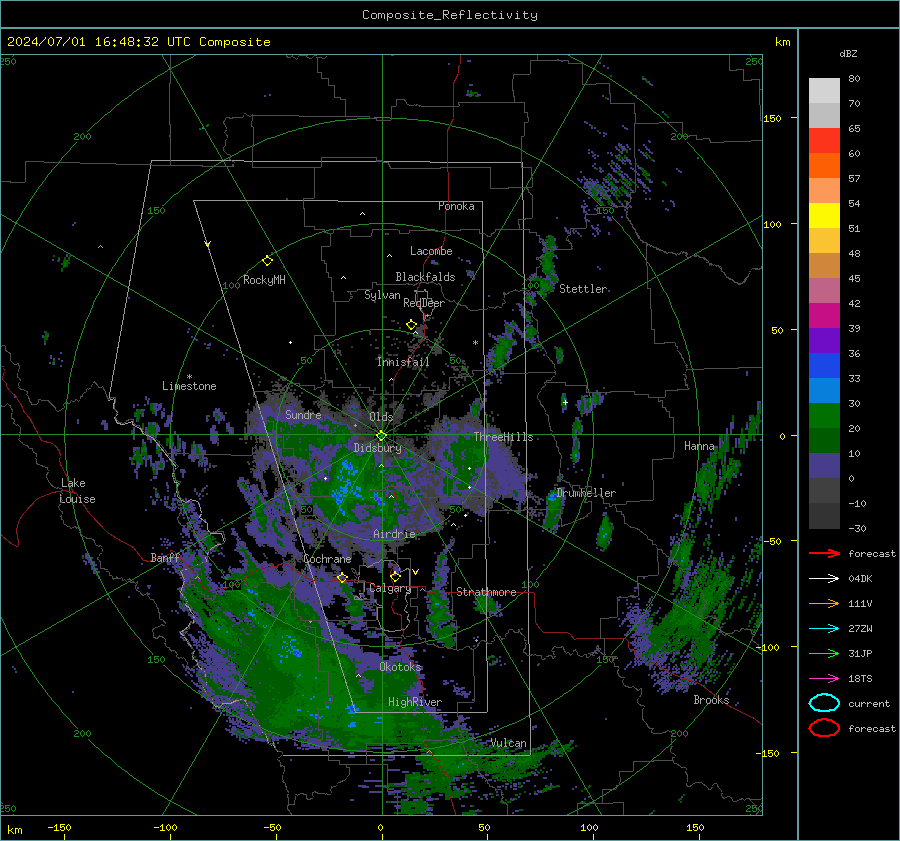Screen dimensions: 900x841
Task: Click the Limestone label
Action: tap(189, 386)
